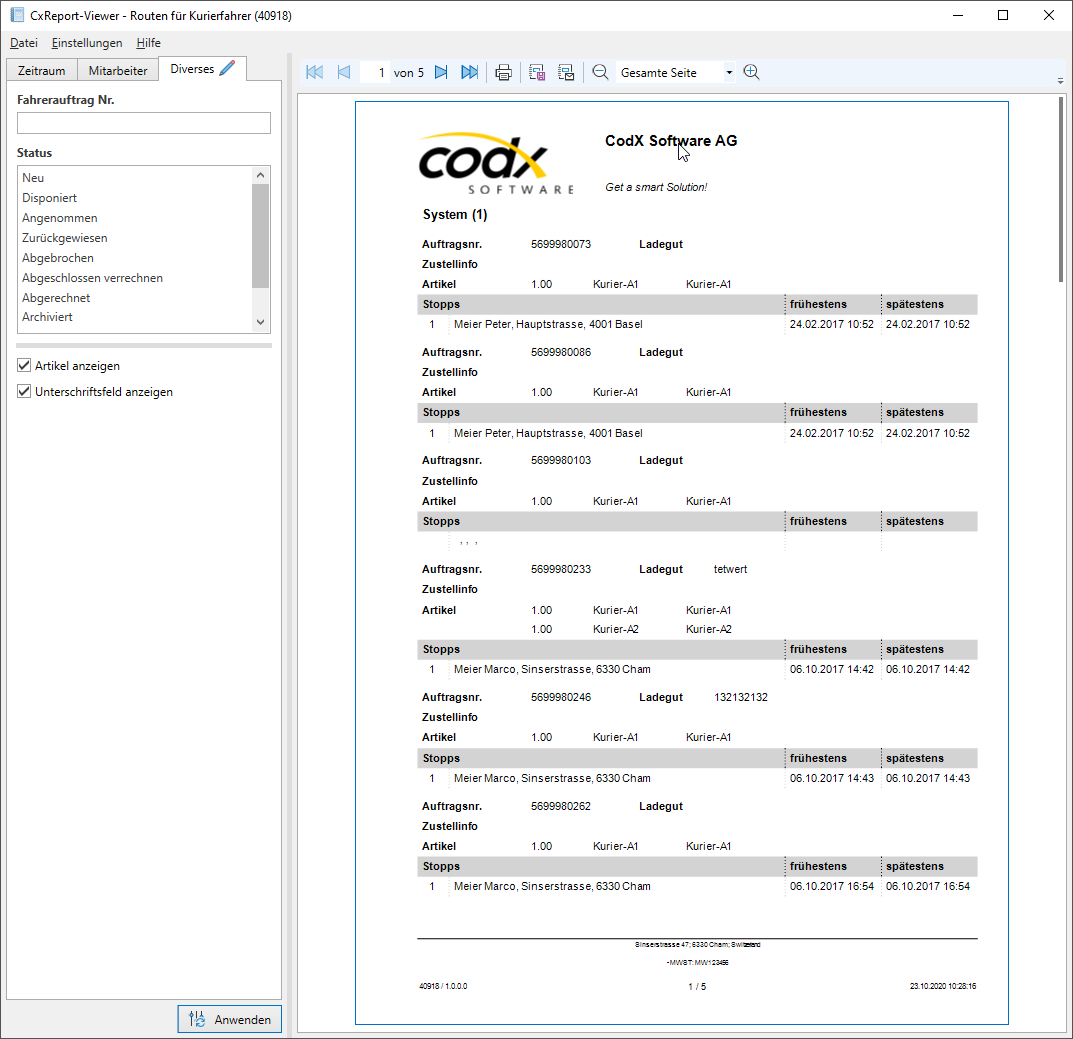Zoom in with the plus magnifier

[x=751, y=72]
